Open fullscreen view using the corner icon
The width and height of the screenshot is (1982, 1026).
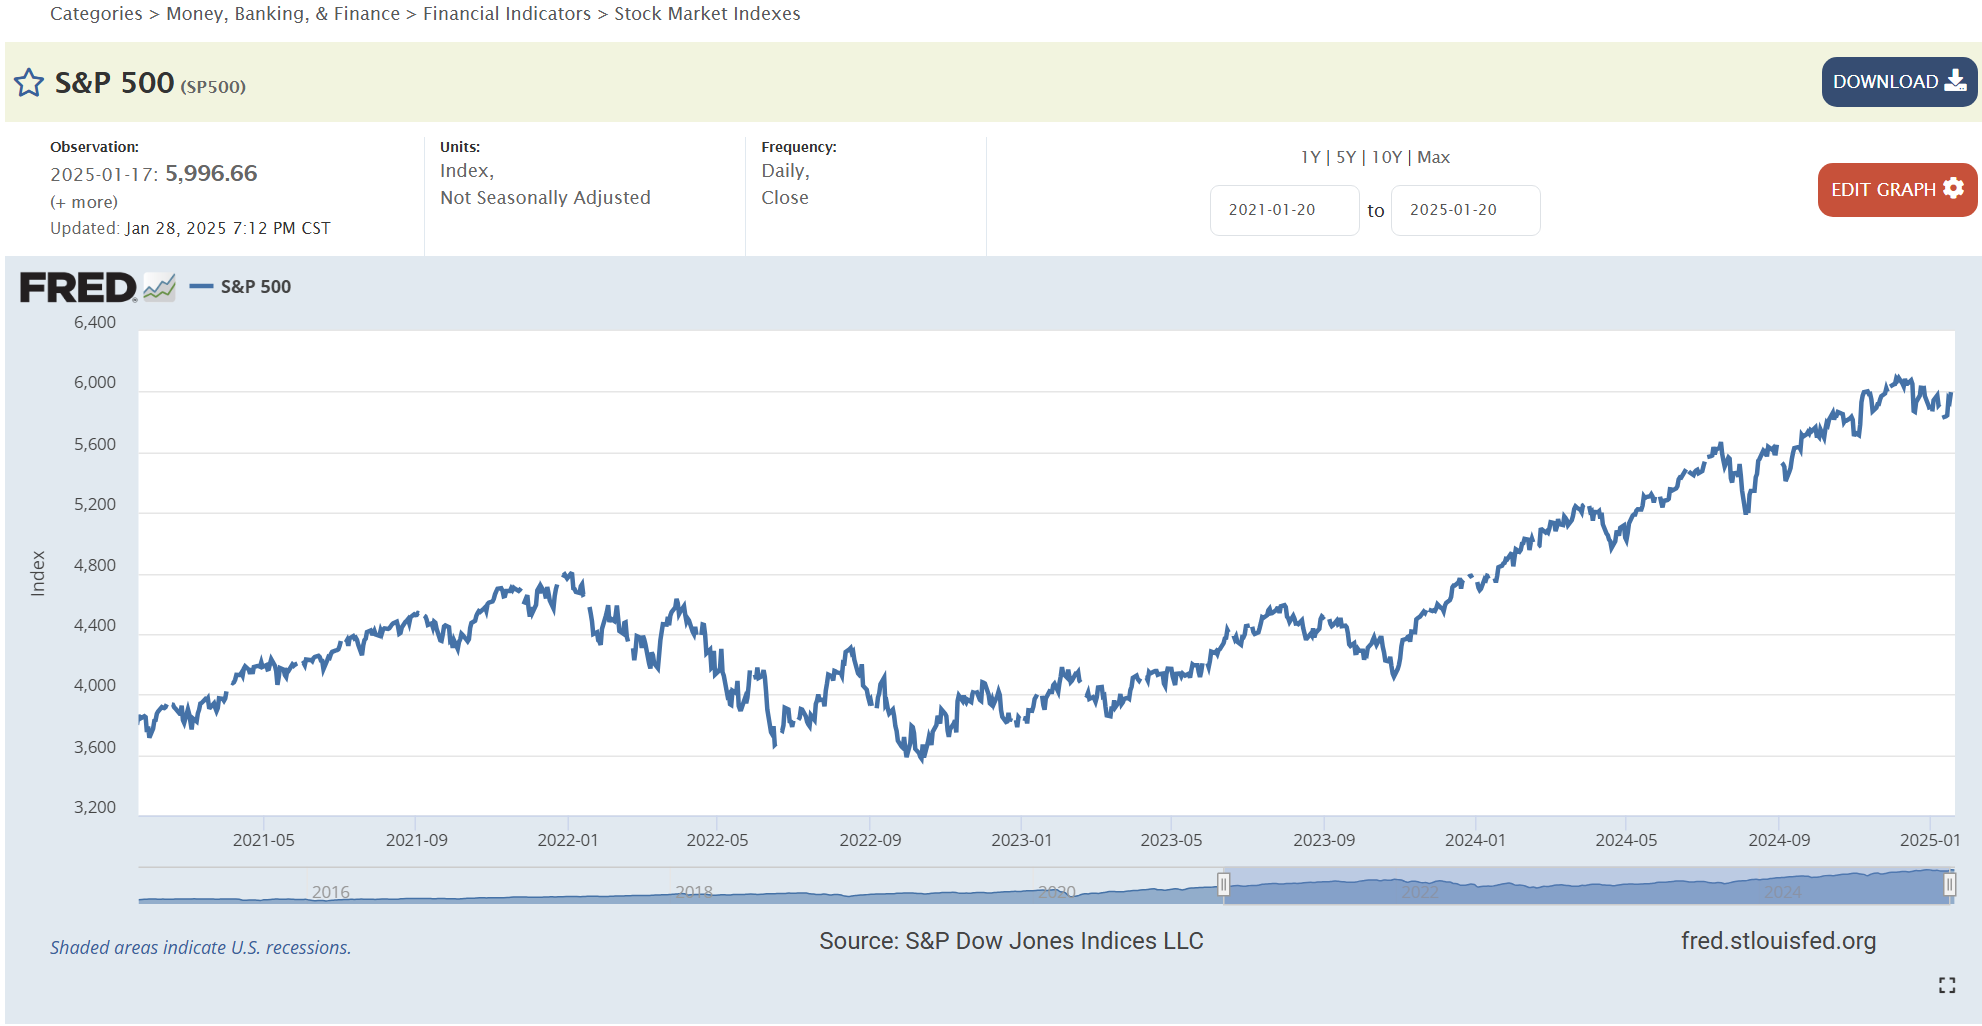pyautogui.click(x=1946, y=985)
